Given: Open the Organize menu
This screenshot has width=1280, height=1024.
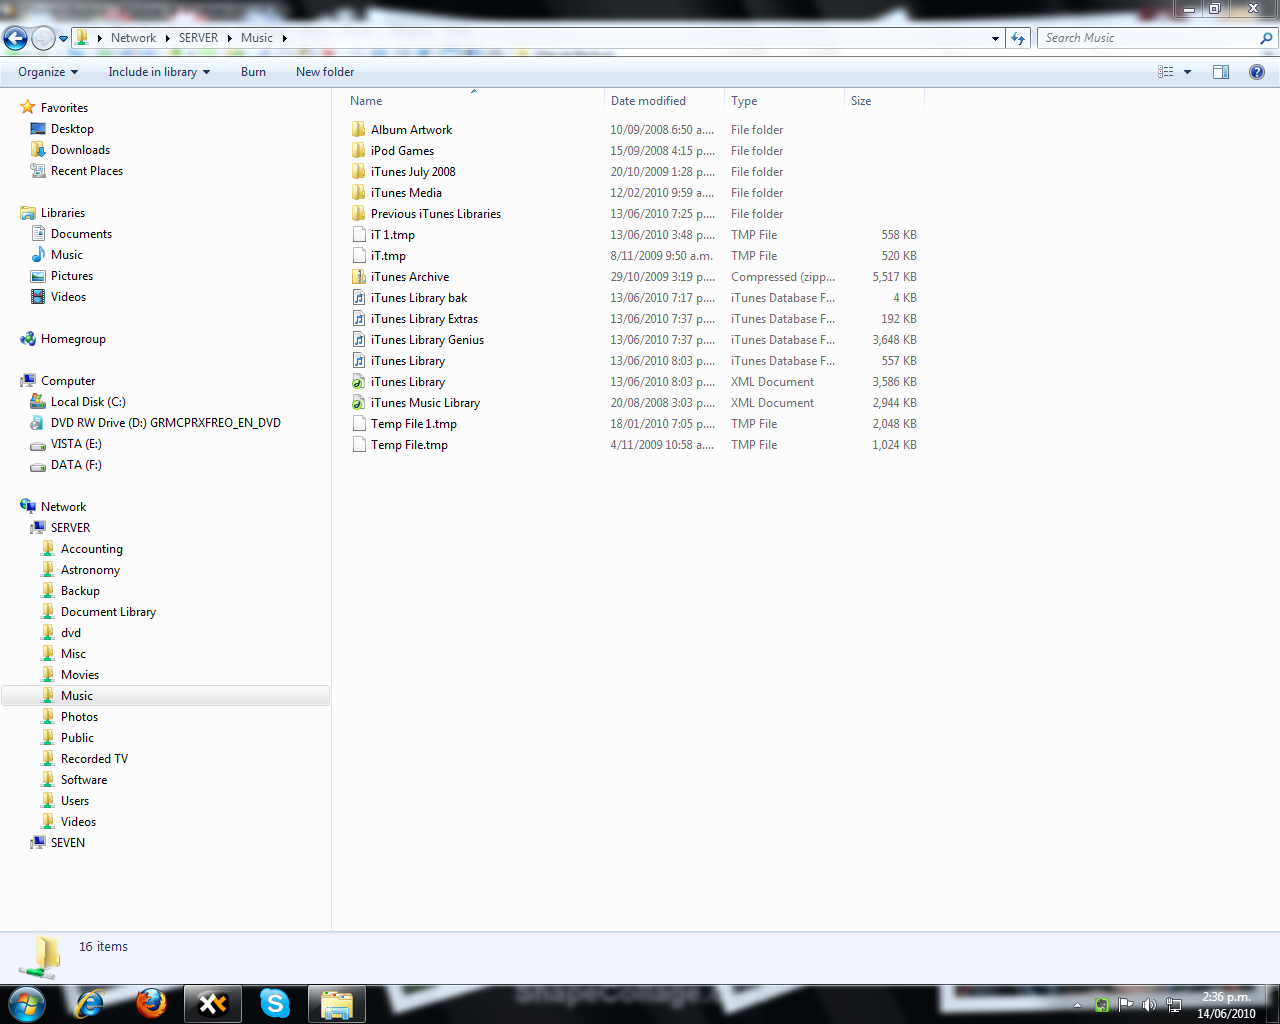Looking at the screenshot, I should click(x=48, y=72).
